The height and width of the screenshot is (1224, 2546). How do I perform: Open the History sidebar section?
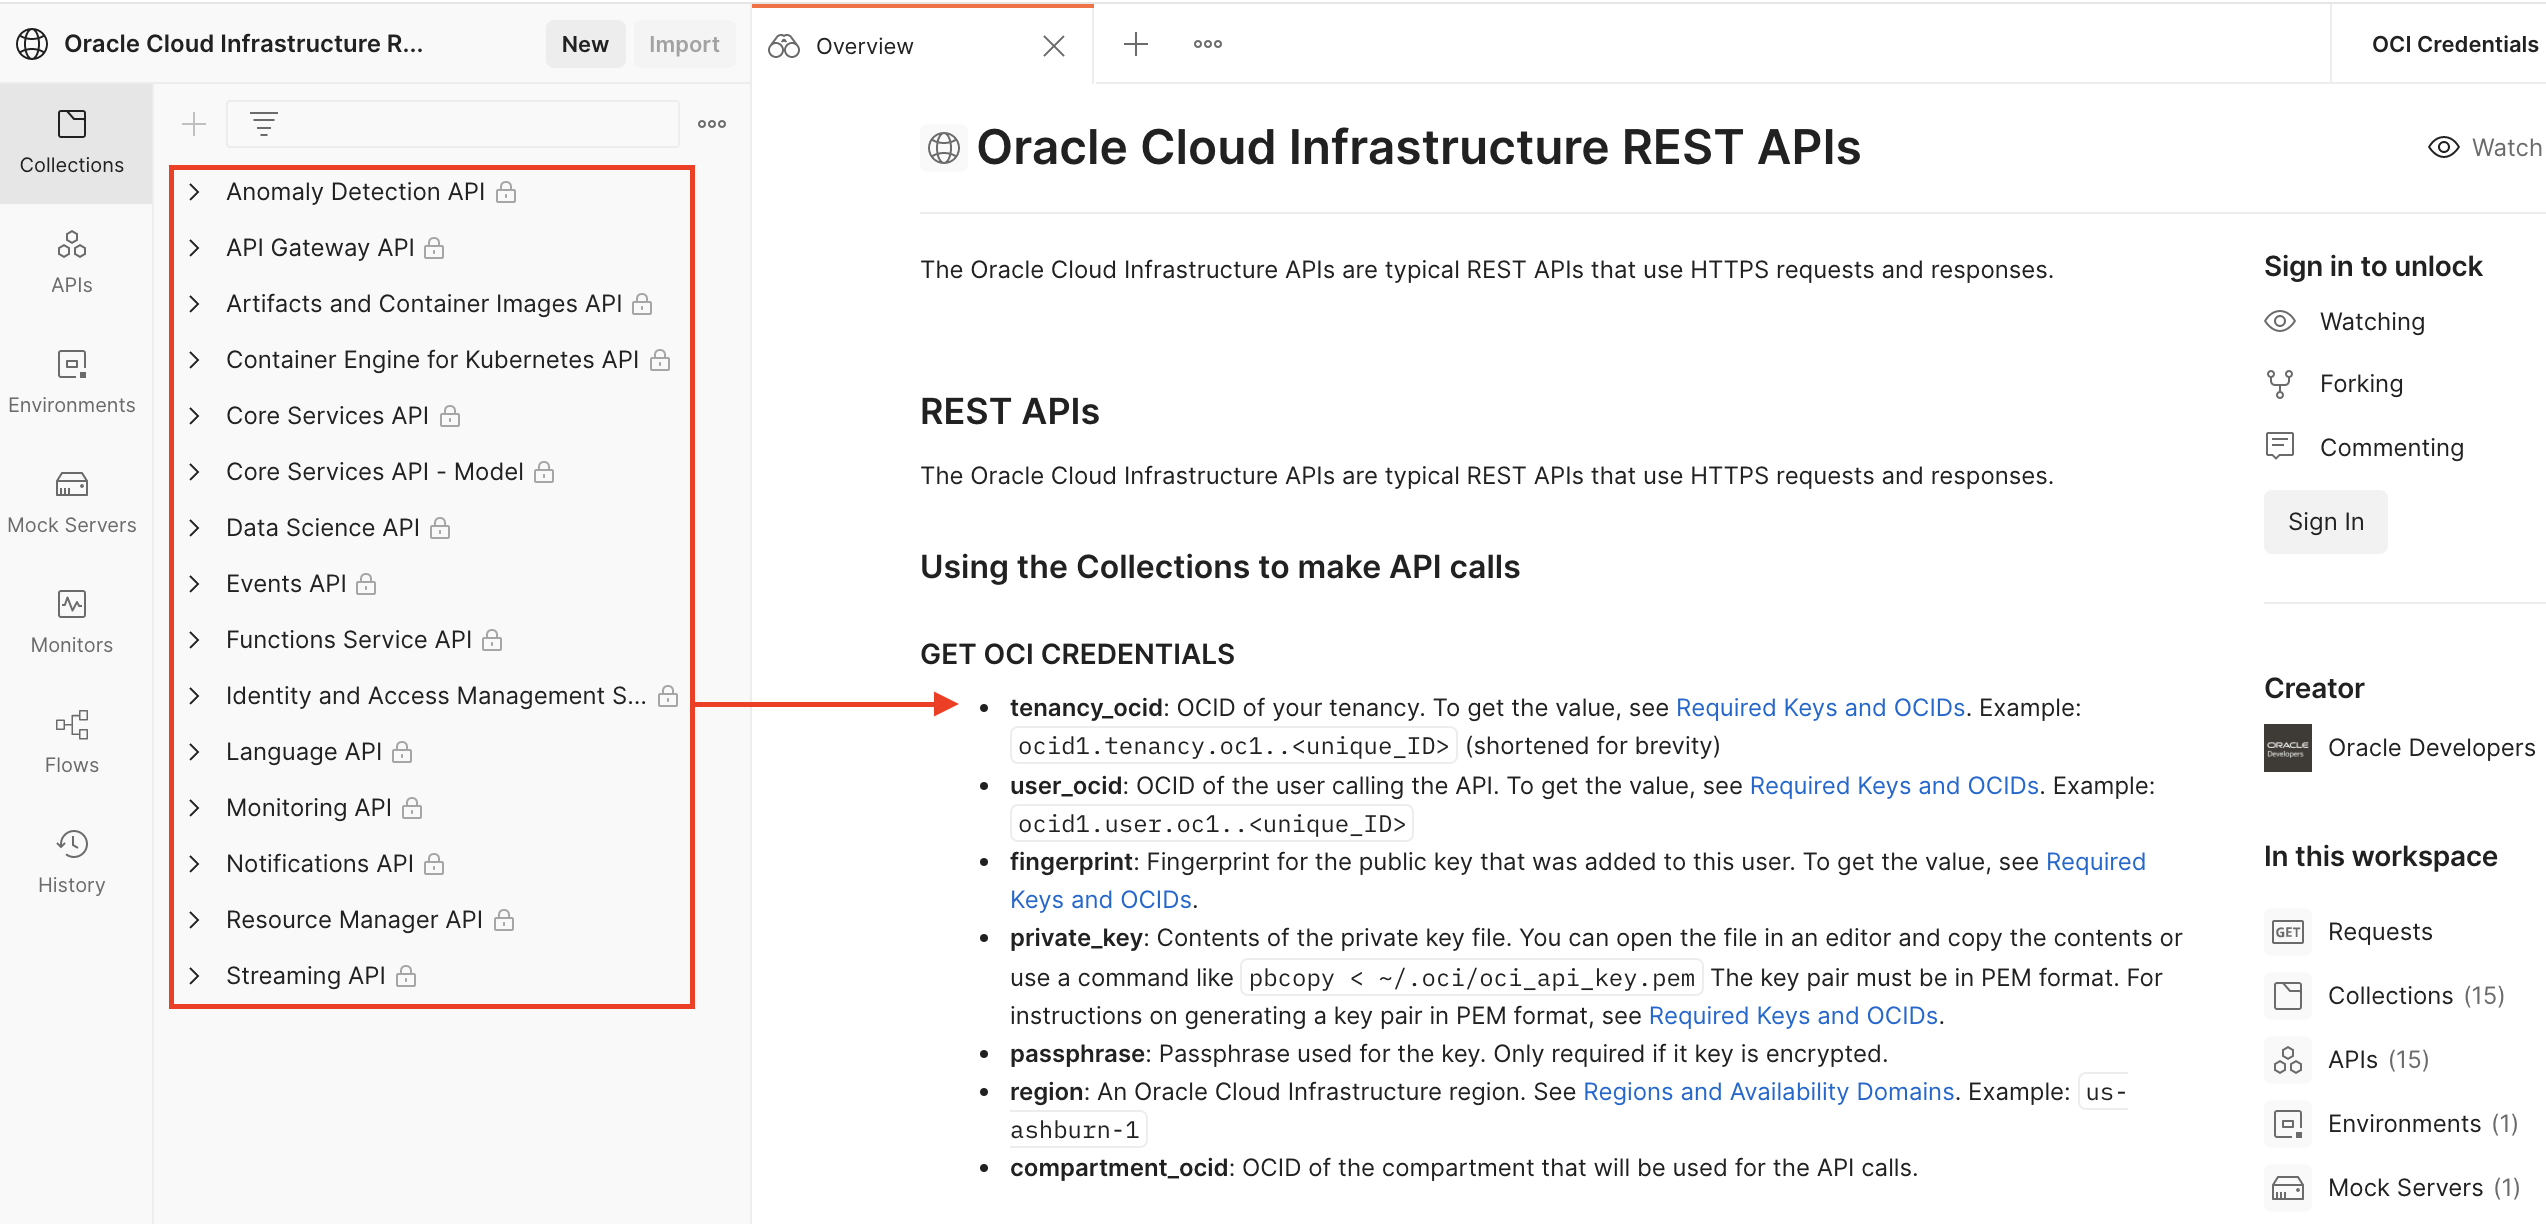pos(72,862)
